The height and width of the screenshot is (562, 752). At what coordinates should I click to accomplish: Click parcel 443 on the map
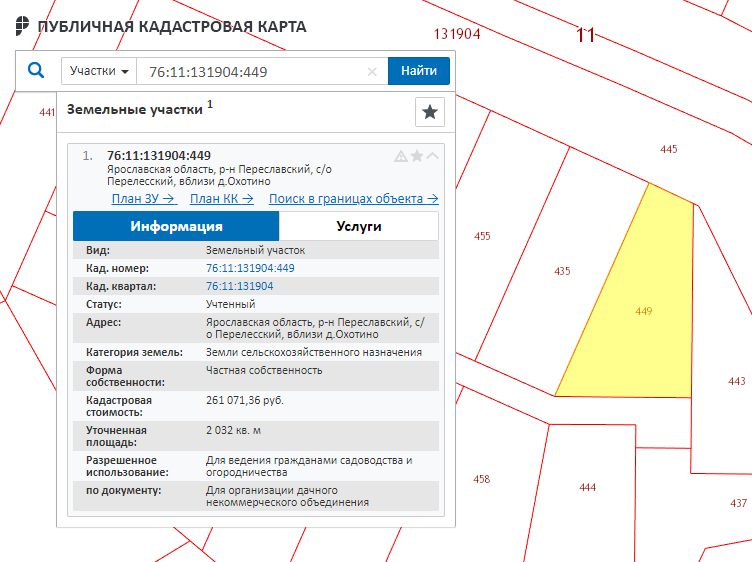coord(737,381)
